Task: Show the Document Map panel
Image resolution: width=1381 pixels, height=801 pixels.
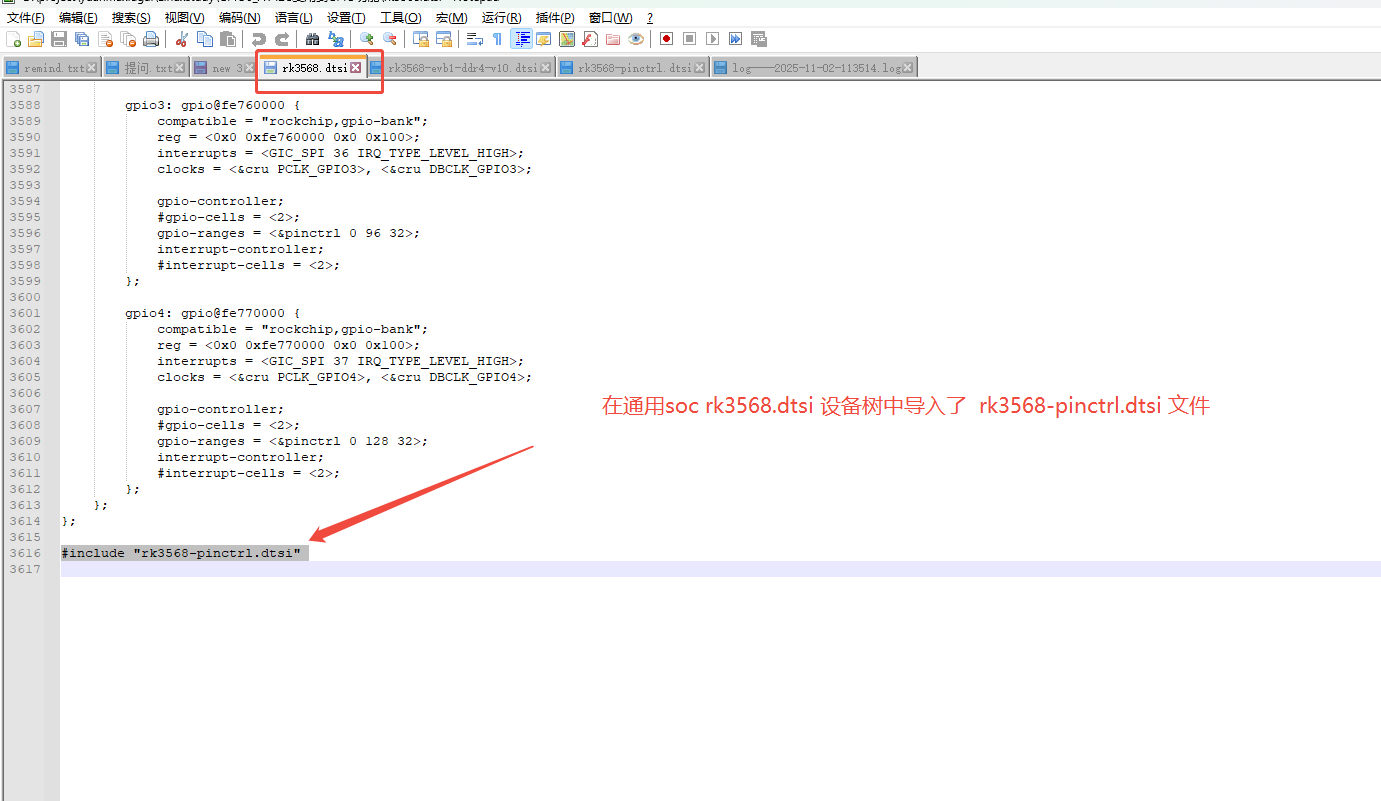Action: (x=567, y=39)
